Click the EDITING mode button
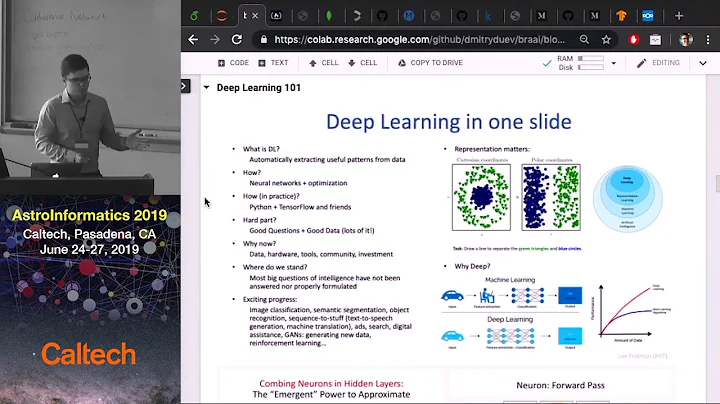This screenshot has height=404, width=720. [658, 63]
